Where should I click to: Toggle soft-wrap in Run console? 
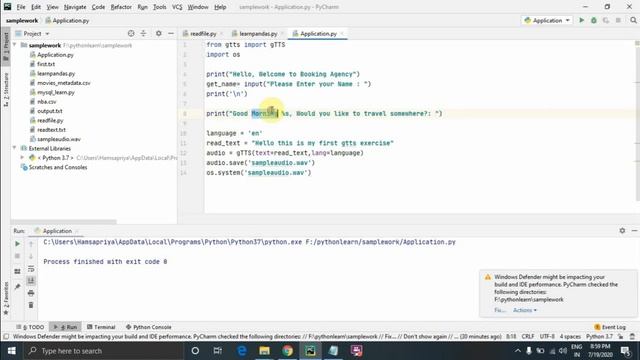(x=31, y=269)
